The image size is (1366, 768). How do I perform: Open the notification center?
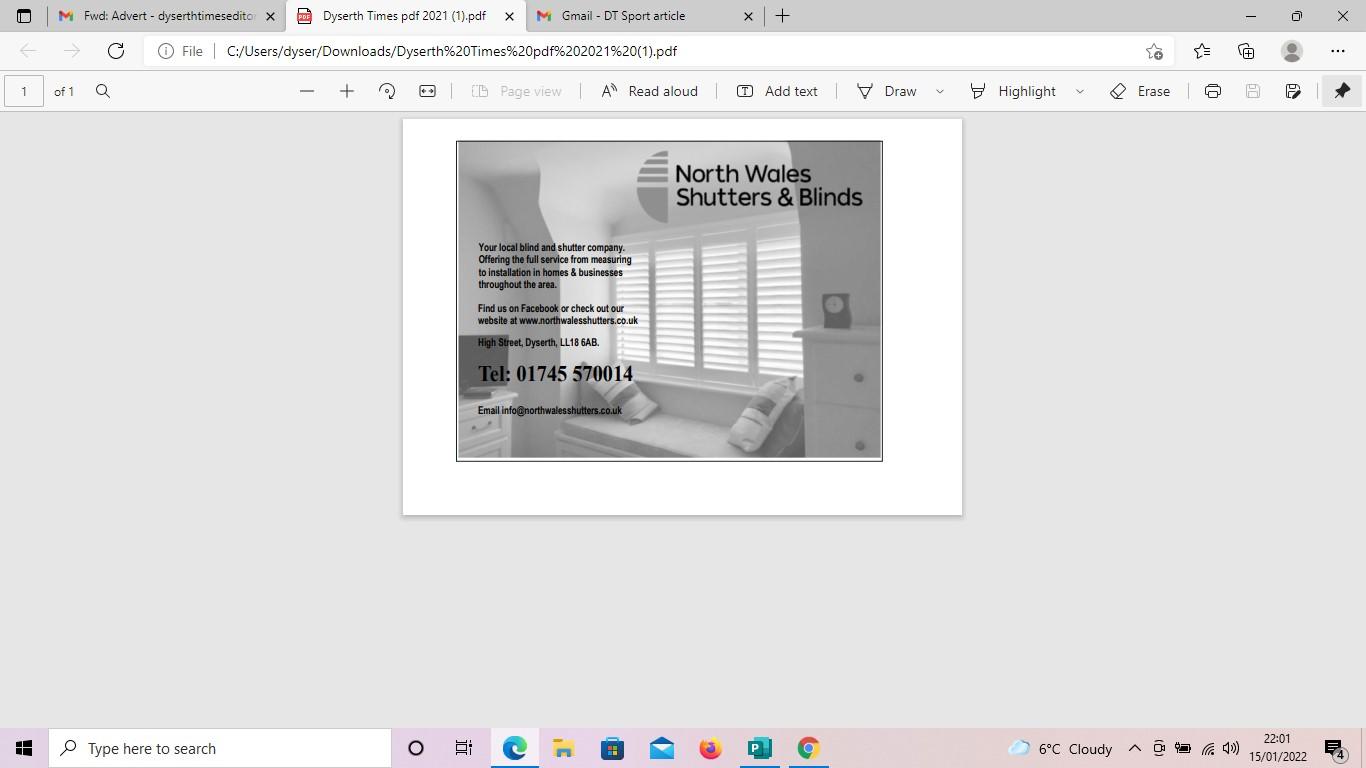point(1336,748)
